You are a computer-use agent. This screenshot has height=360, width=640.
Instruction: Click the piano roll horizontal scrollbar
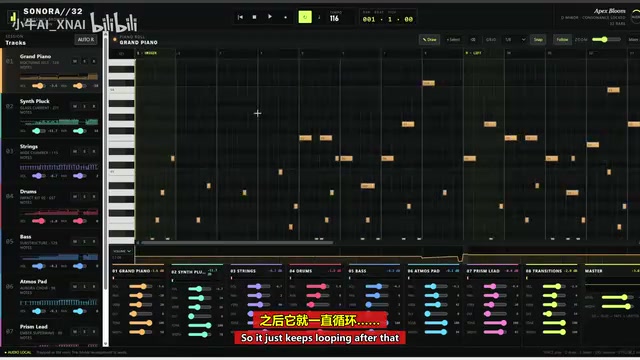(x=236, y=243)
